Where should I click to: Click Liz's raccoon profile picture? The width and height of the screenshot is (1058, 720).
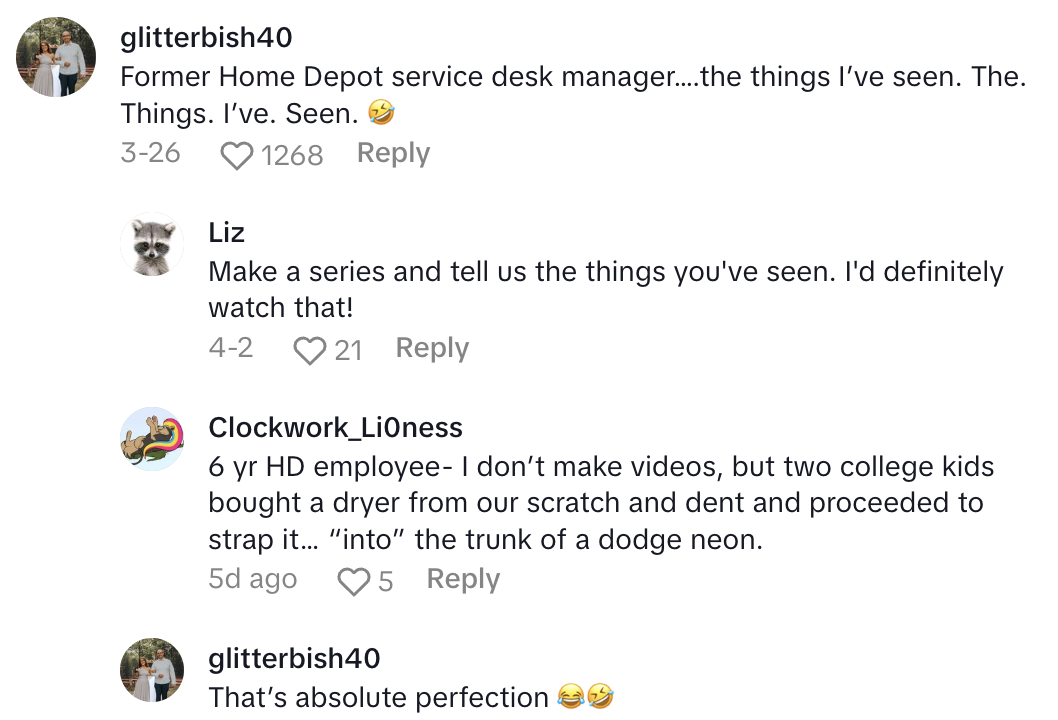coord(154,244)
